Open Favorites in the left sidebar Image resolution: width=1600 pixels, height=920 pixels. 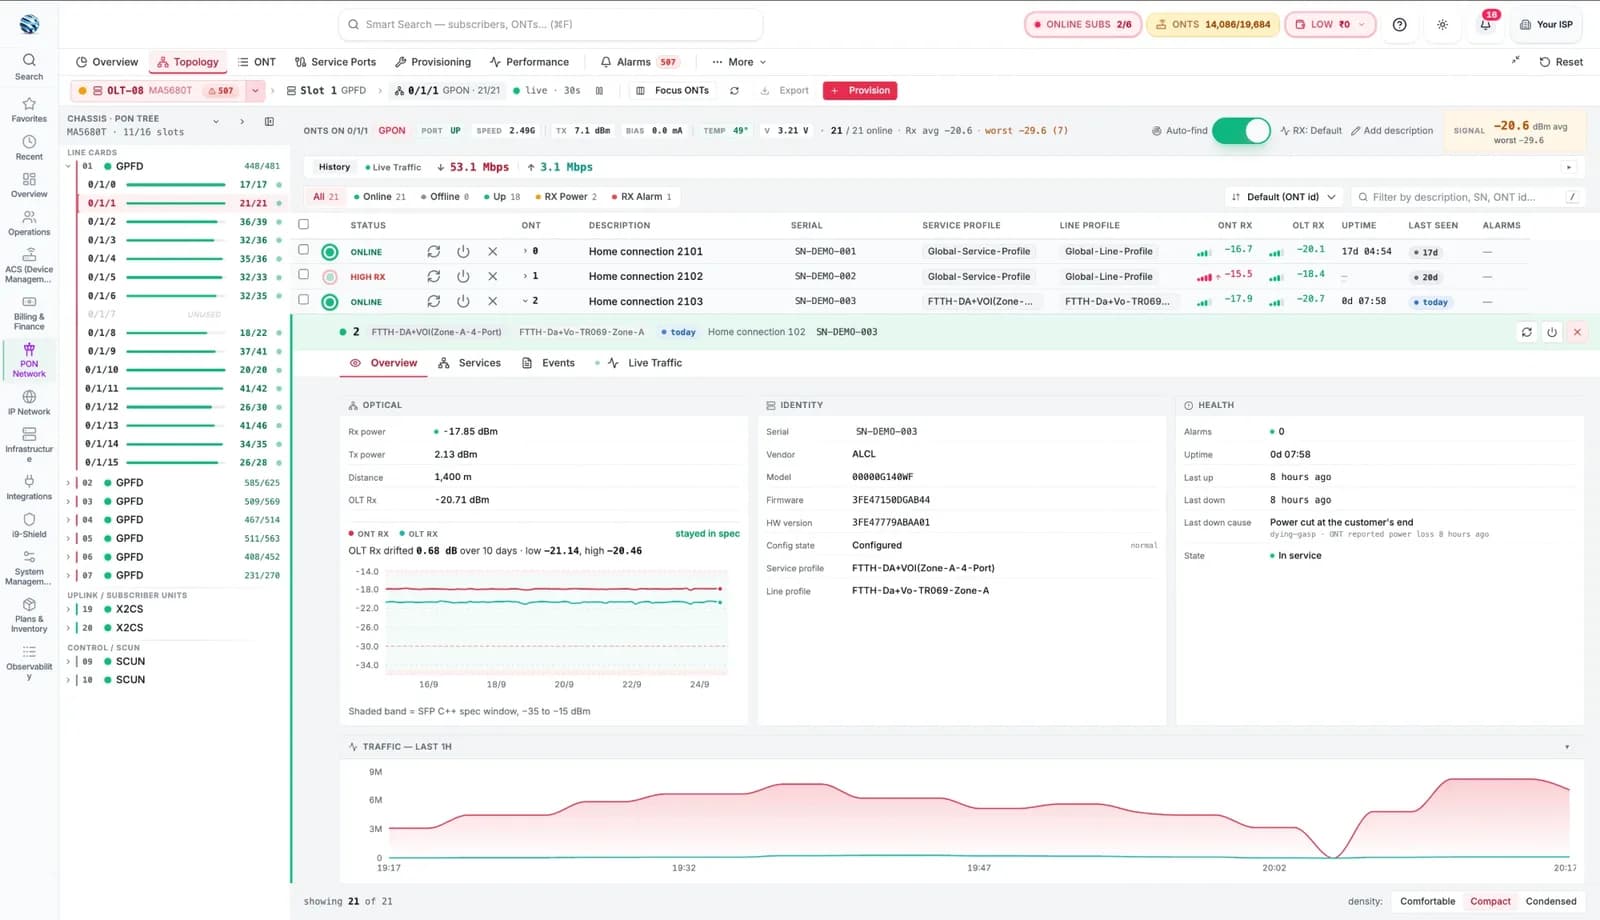click(x=29, y=109)
